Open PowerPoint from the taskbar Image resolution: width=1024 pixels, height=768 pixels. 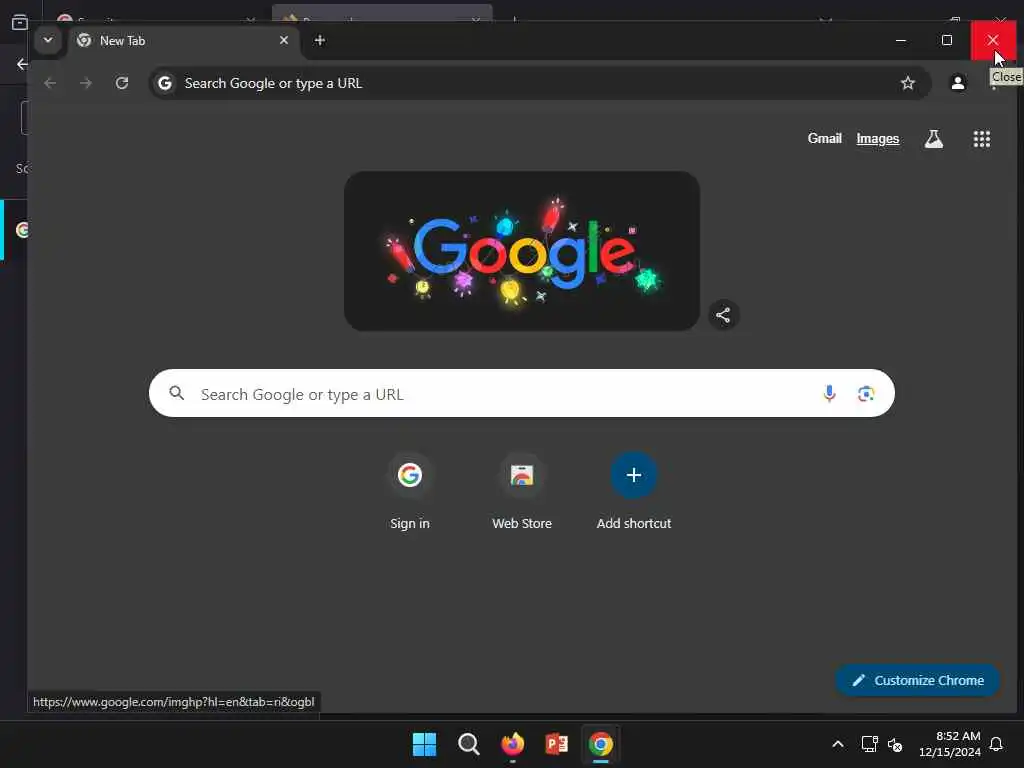coord(556,744)
